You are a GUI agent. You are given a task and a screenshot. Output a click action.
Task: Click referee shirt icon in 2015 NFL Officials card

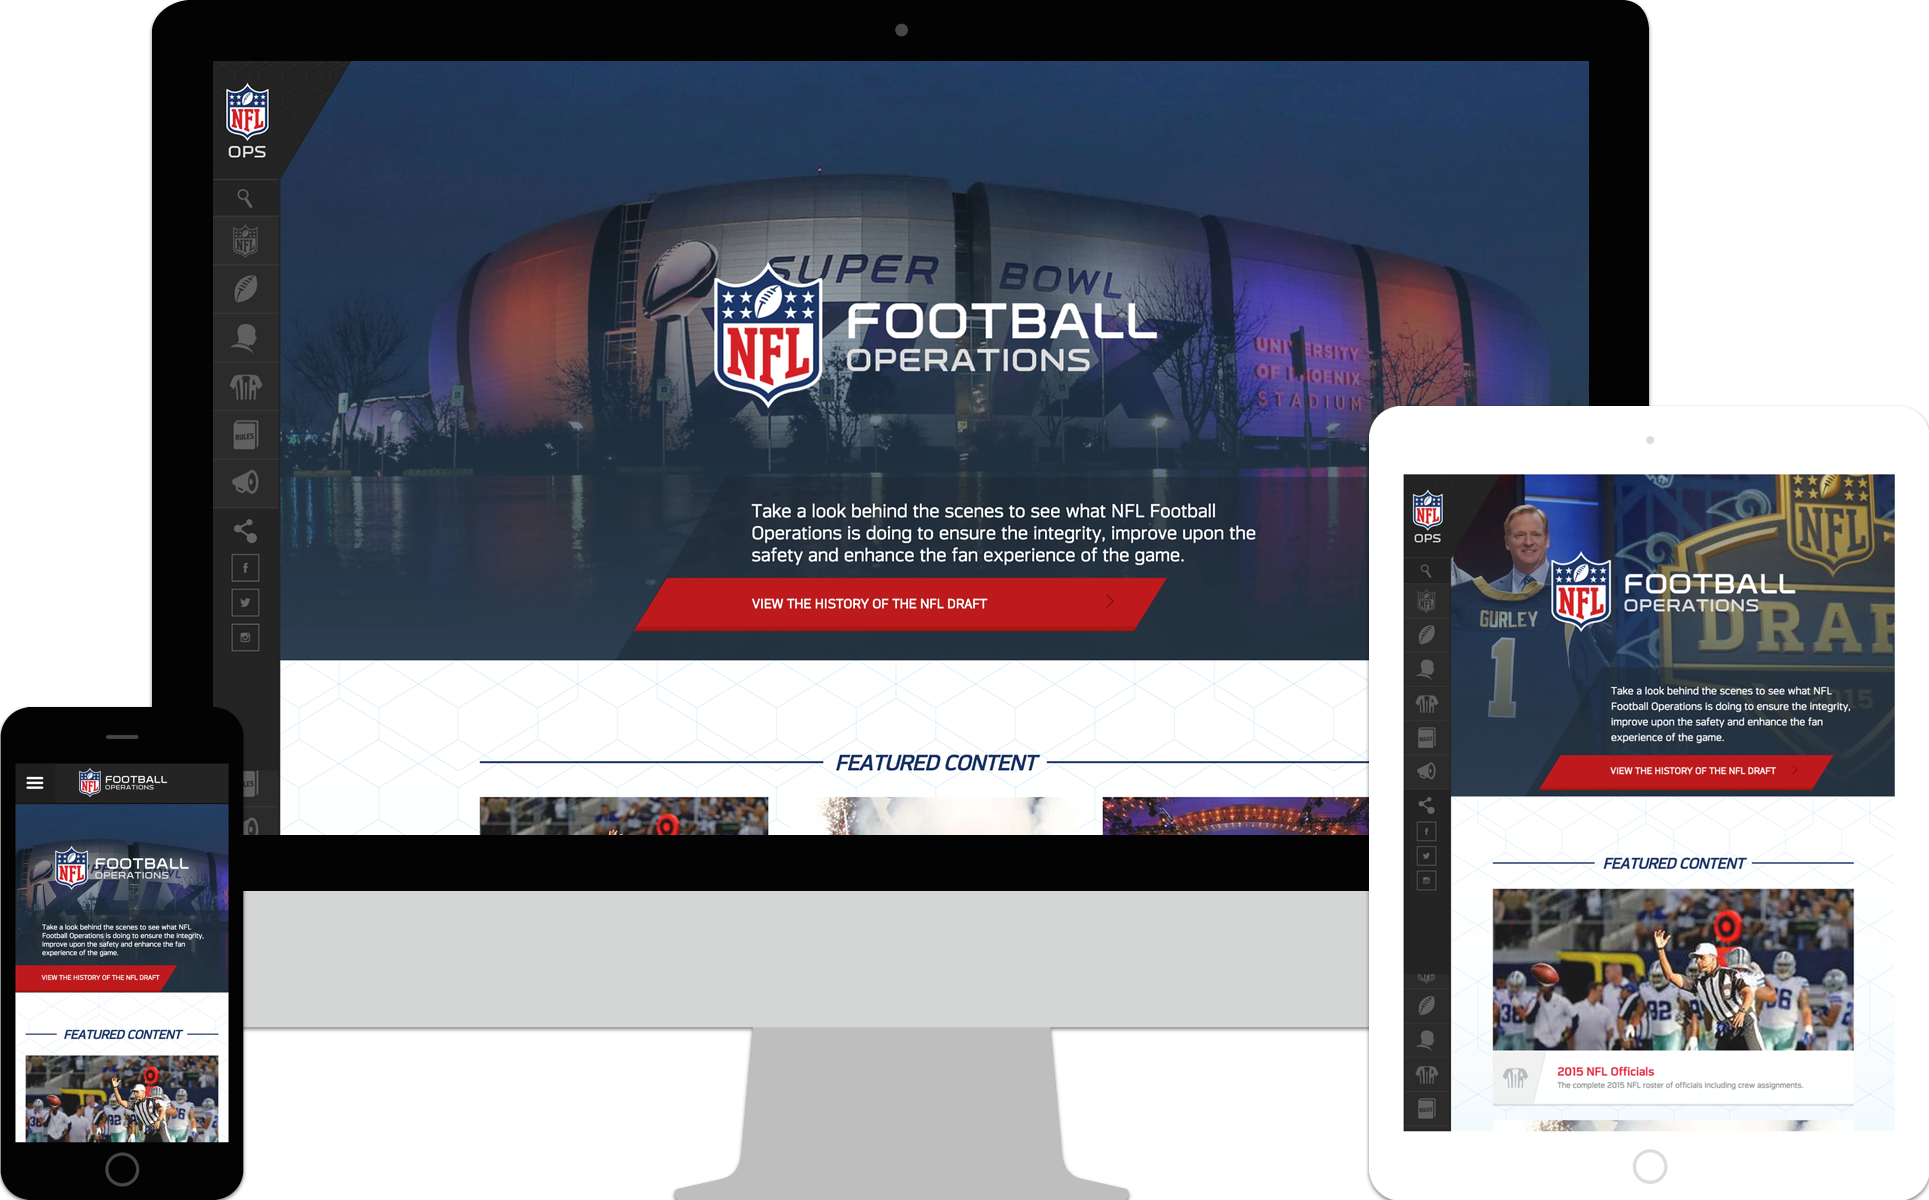pyautogui.click(x=1515, y=1078)
